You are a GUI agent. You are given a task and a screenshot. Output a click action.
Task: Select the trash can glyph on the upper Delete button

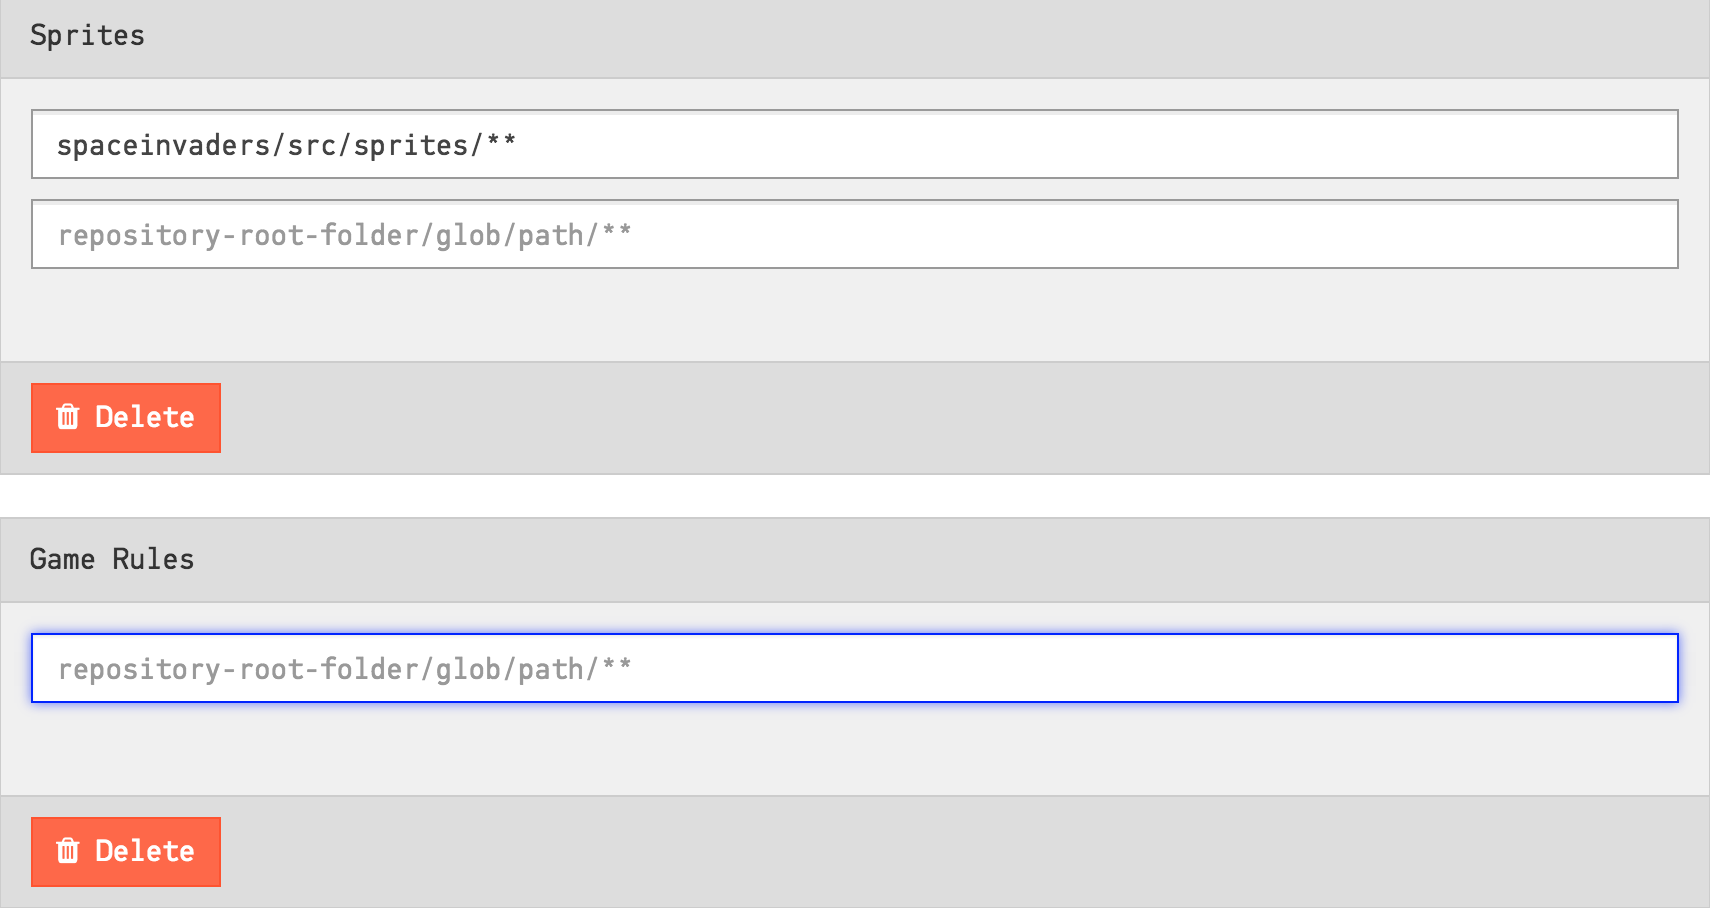coord(68,417)
